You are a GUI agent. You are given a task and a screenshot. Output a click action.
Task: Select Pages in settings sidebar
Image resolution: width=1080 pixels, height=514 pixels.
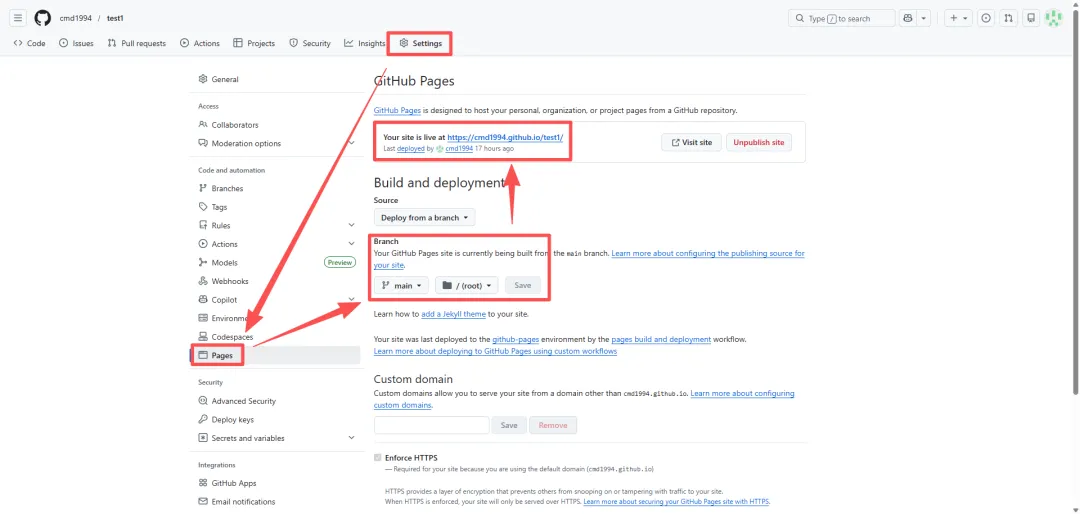tap(276, 356)
